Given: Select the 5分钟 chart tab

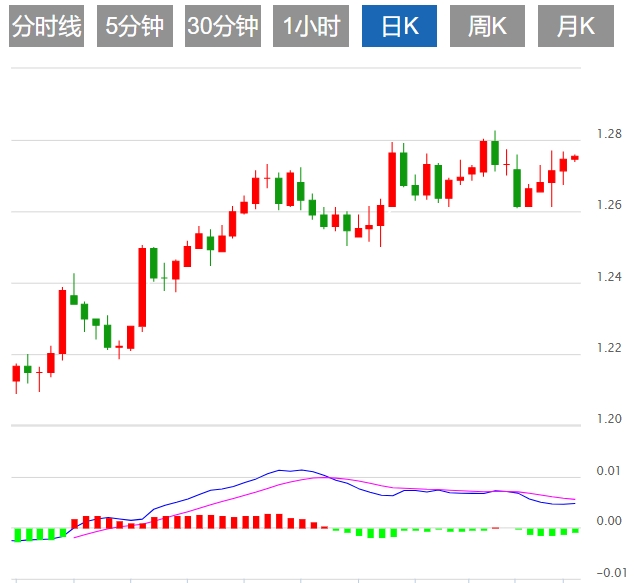Looking at the screenshot, I should click(135, 26).
